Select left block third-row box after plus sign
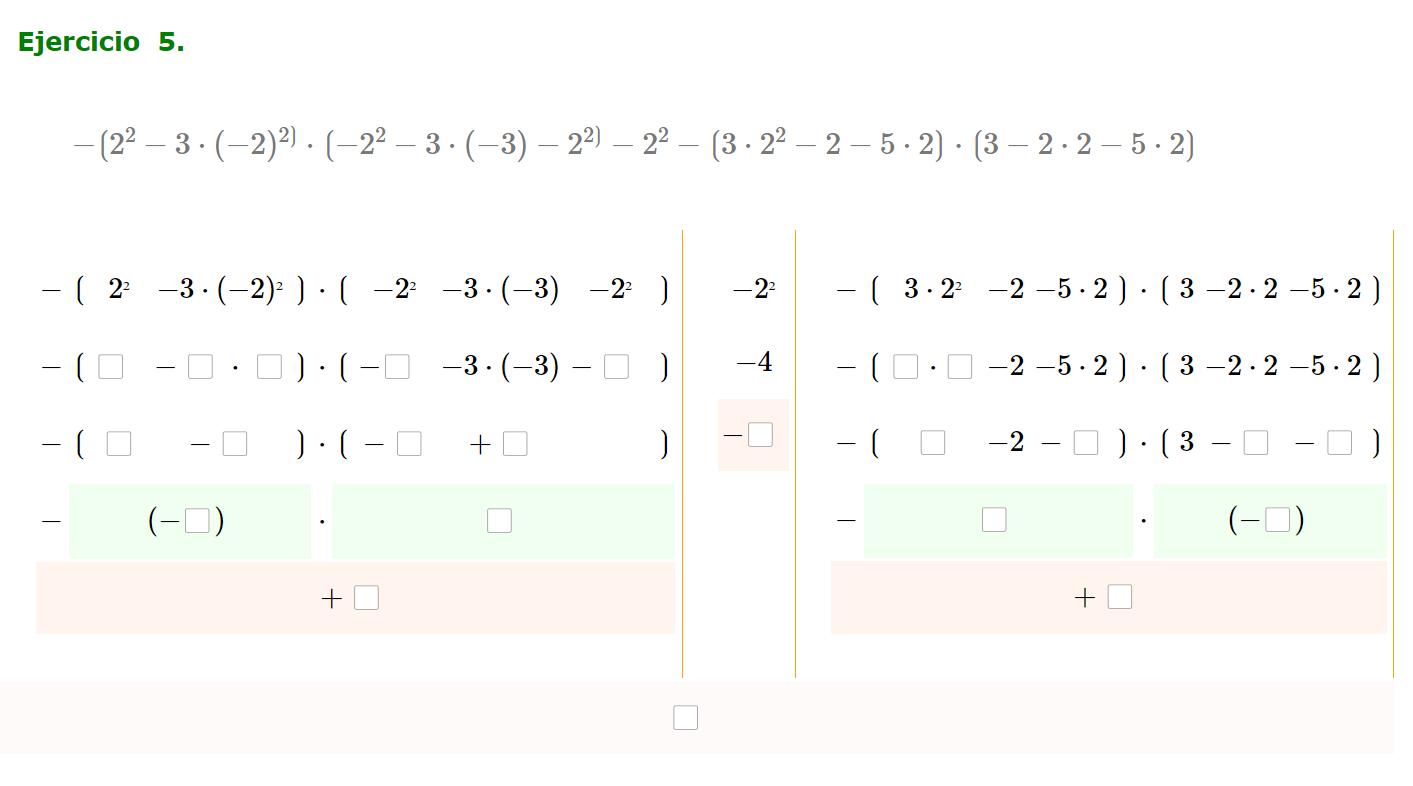Image resolution: width=1413 pixels, height=786 pixels. pos(515,444)
